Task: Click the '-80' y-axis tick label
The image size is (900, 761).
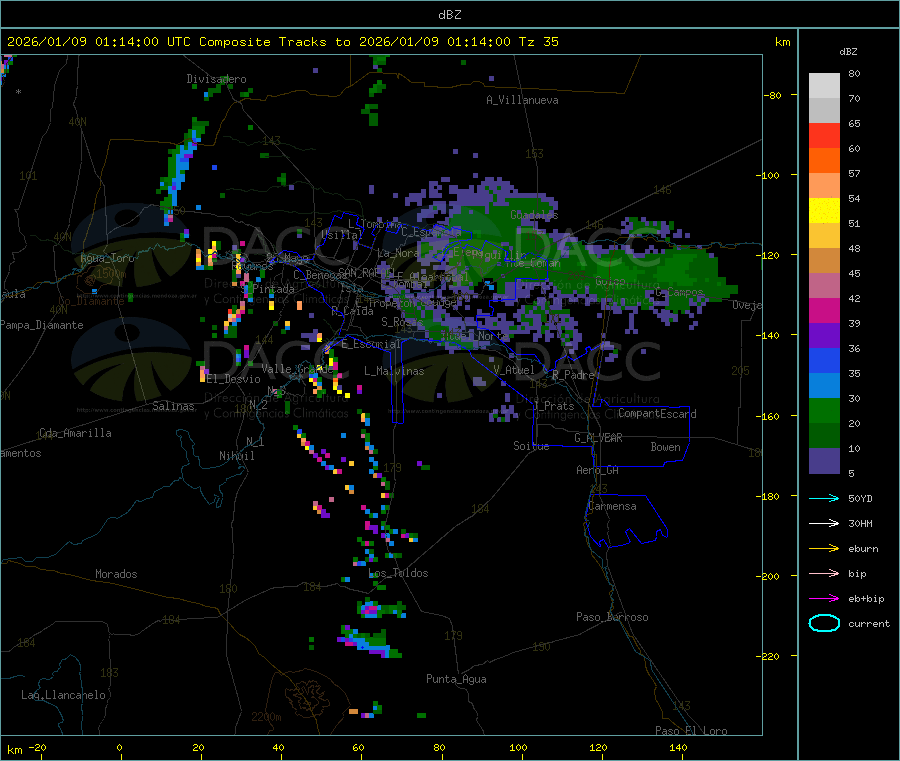Action: coord(772,95)
